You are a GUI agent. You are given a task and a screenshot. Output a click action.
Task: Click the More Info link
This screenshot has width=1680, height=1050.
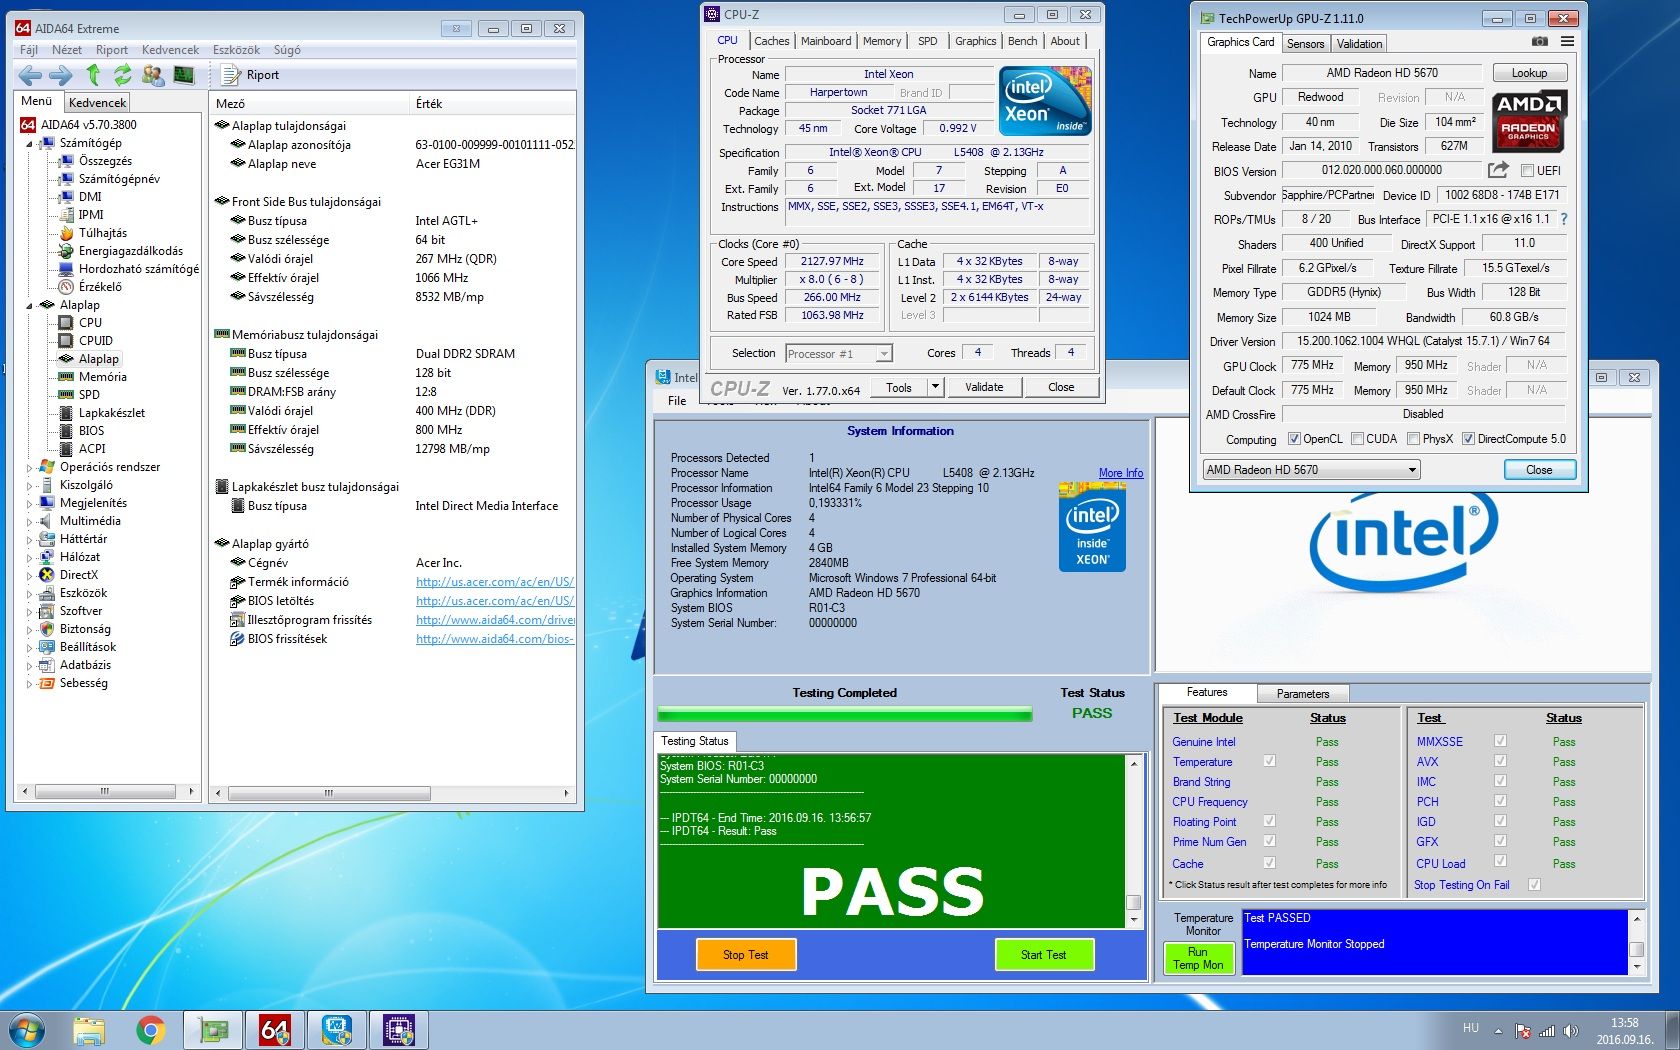pyautogui.click(x=1120, y=473)
